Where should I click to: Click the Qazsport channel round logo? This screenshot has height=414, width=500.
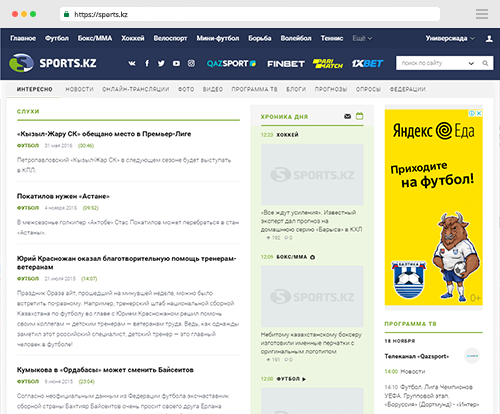coord(472,356)
